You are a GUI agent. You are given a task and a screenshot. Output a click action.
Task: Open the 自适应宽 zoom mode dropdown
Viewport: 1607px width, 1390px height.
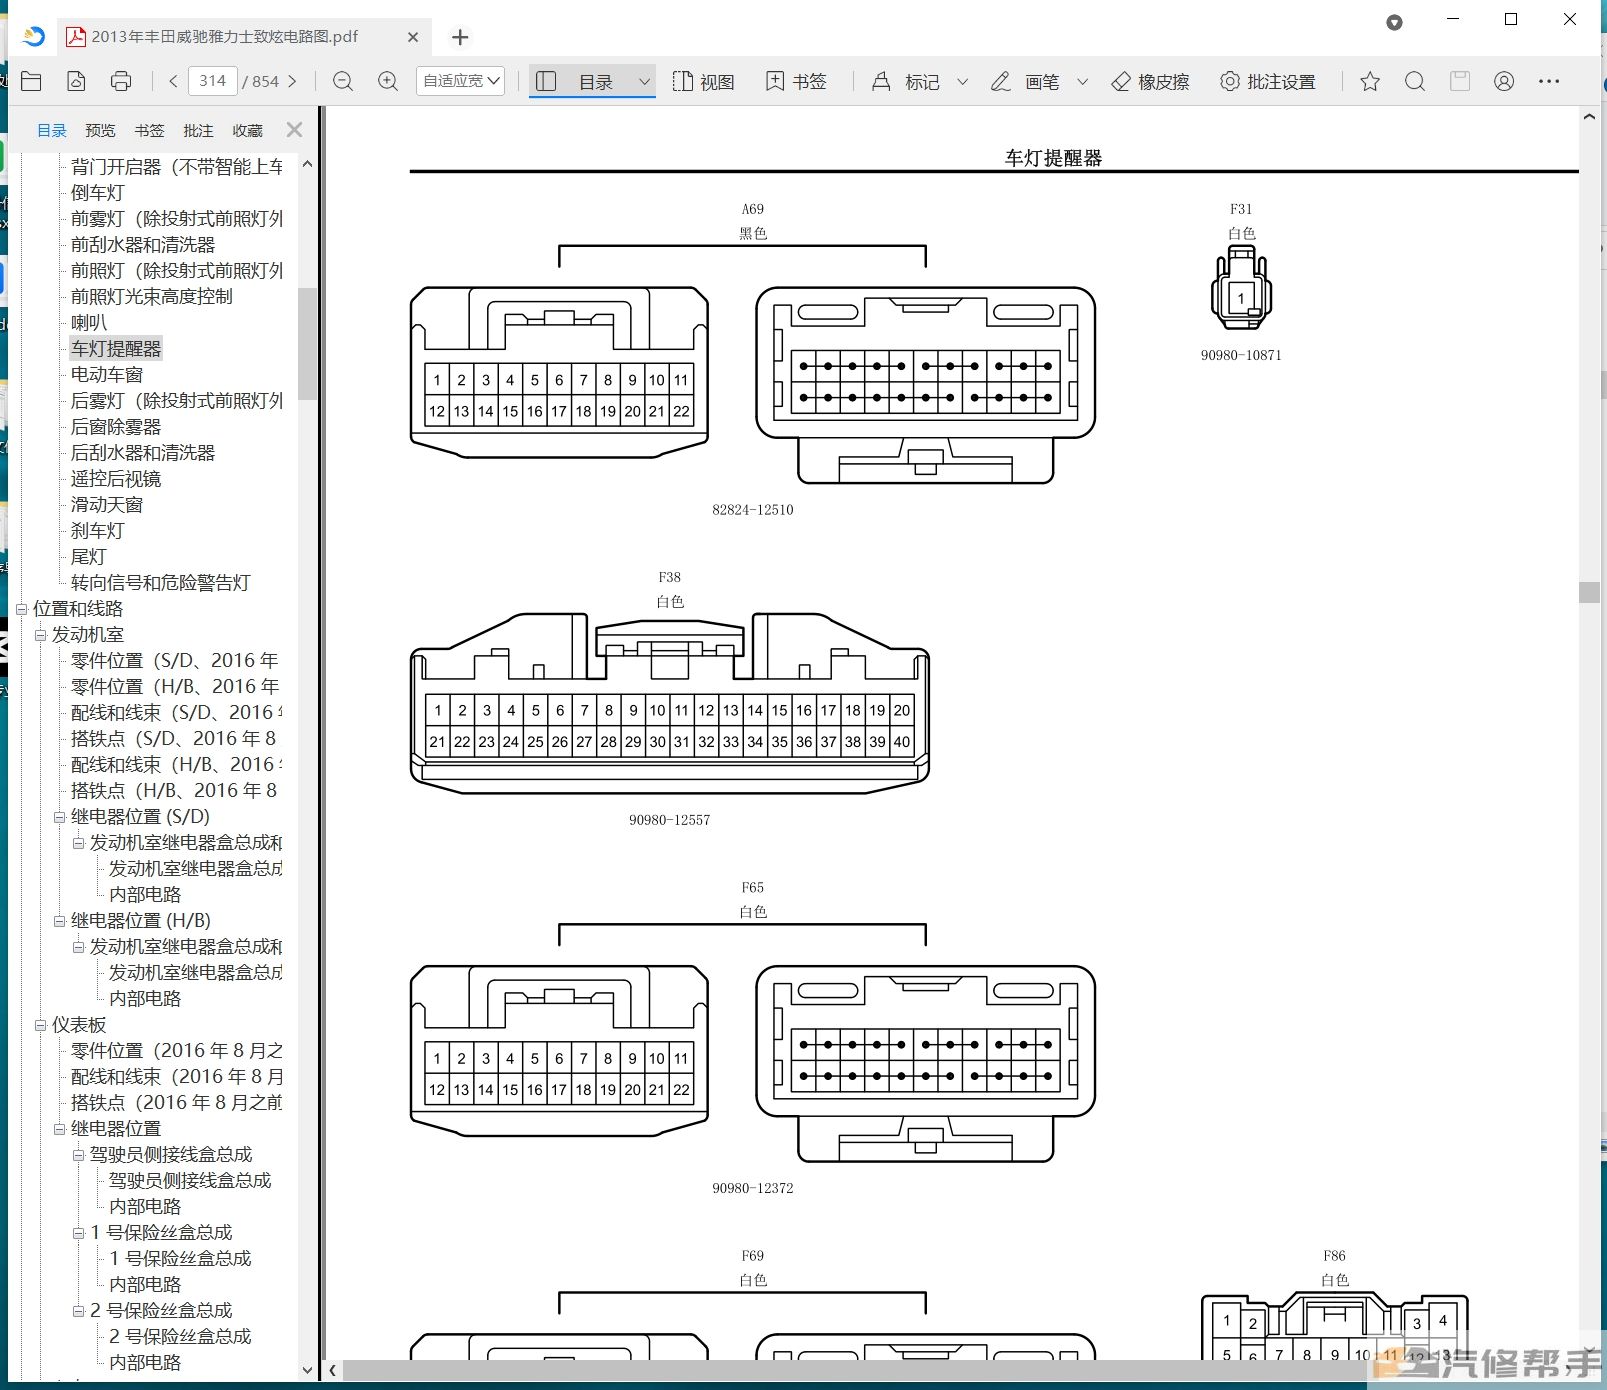460,81
